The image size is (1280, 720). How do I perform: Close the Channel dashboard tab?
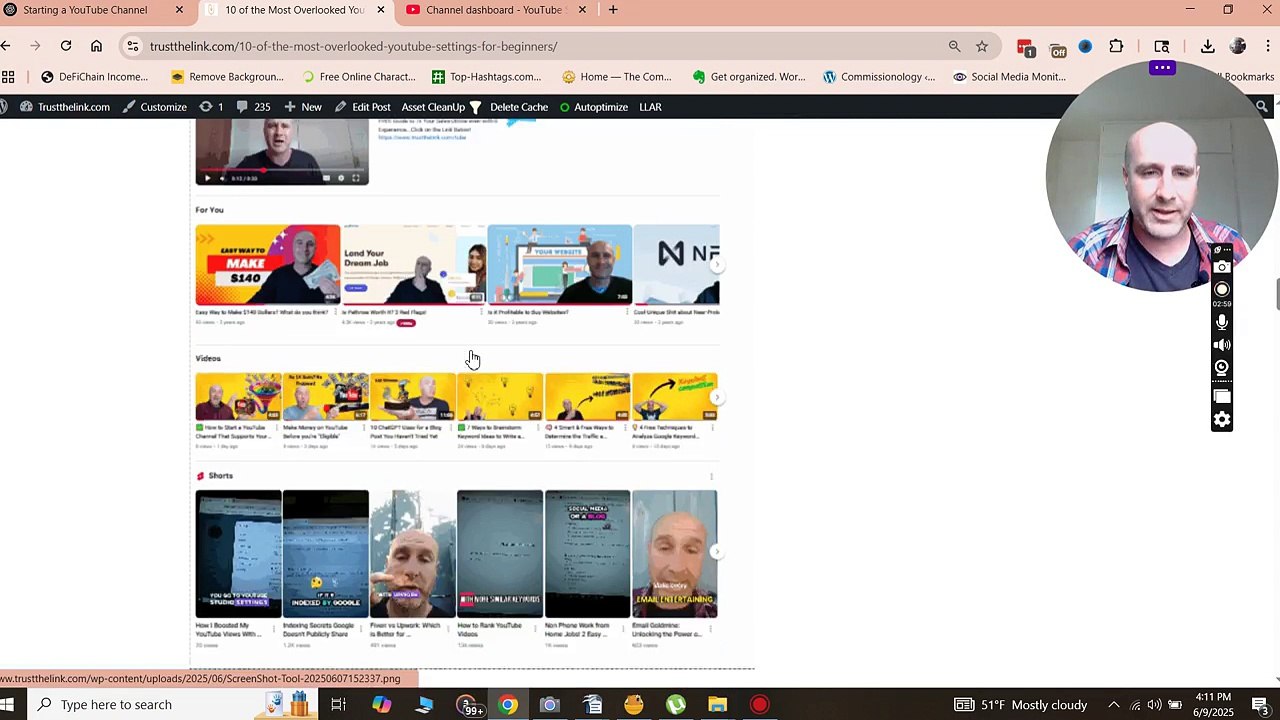pyautogui.click(x=582, y=10)
